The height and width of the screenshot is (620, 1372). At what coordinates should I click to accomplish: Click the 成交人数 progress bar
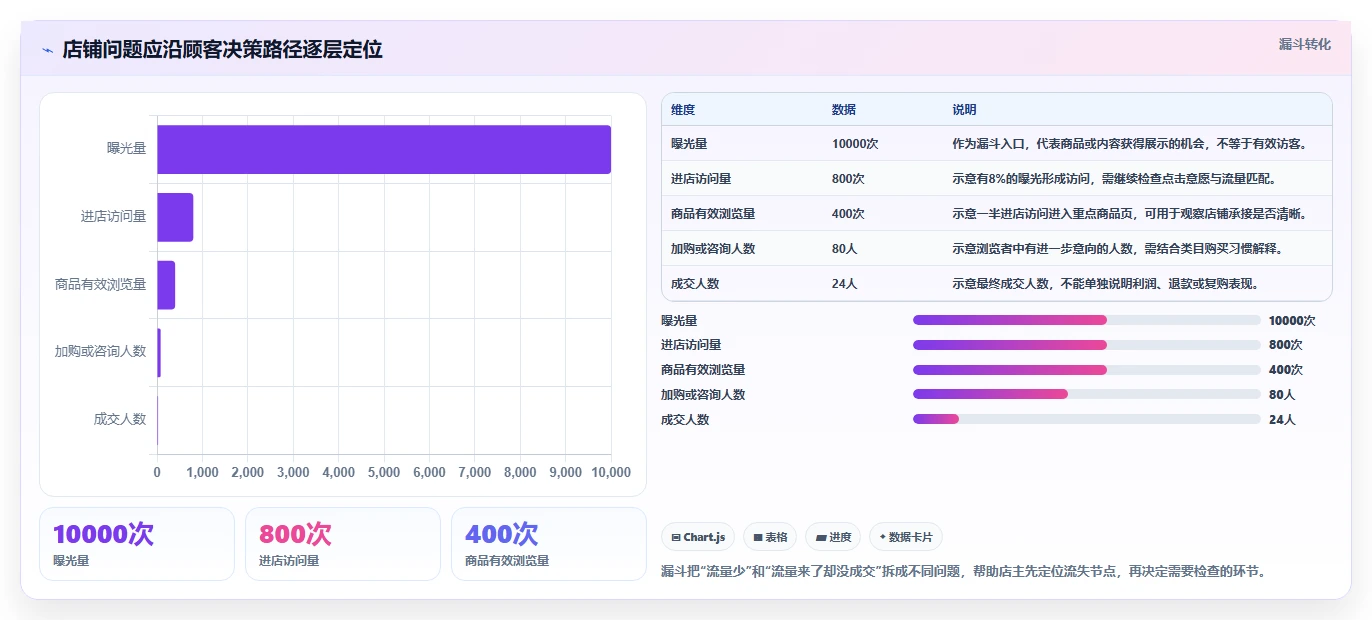(1086, 419)
